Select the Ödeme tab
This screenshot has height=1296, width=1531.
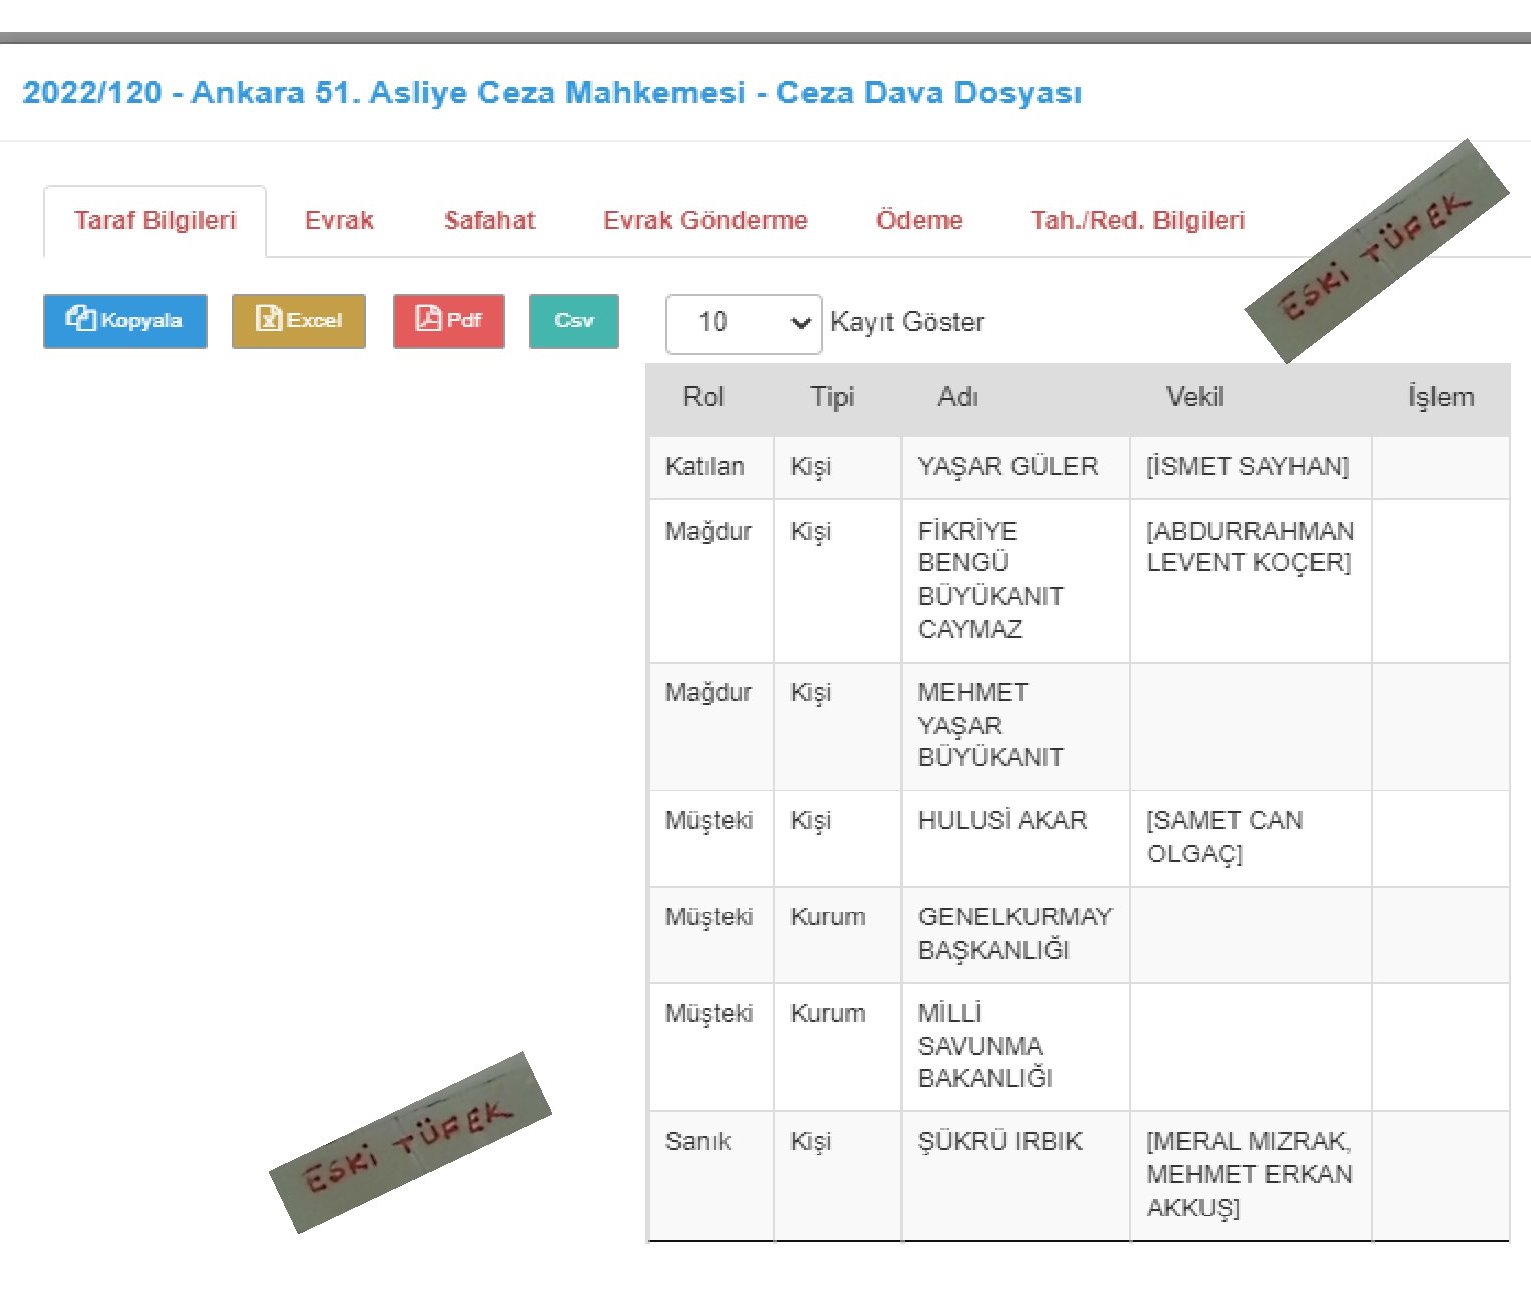[919, 221]
